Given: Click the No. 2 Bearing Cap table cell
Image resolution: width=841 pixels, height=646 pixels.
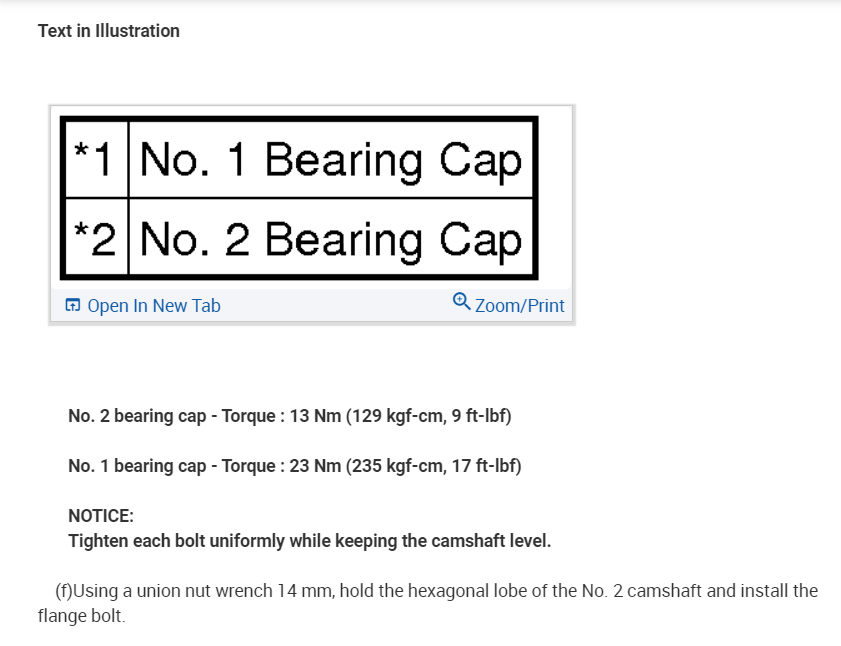Looking at the screenshot, I should pyautogui.click(x=331, y=240).
